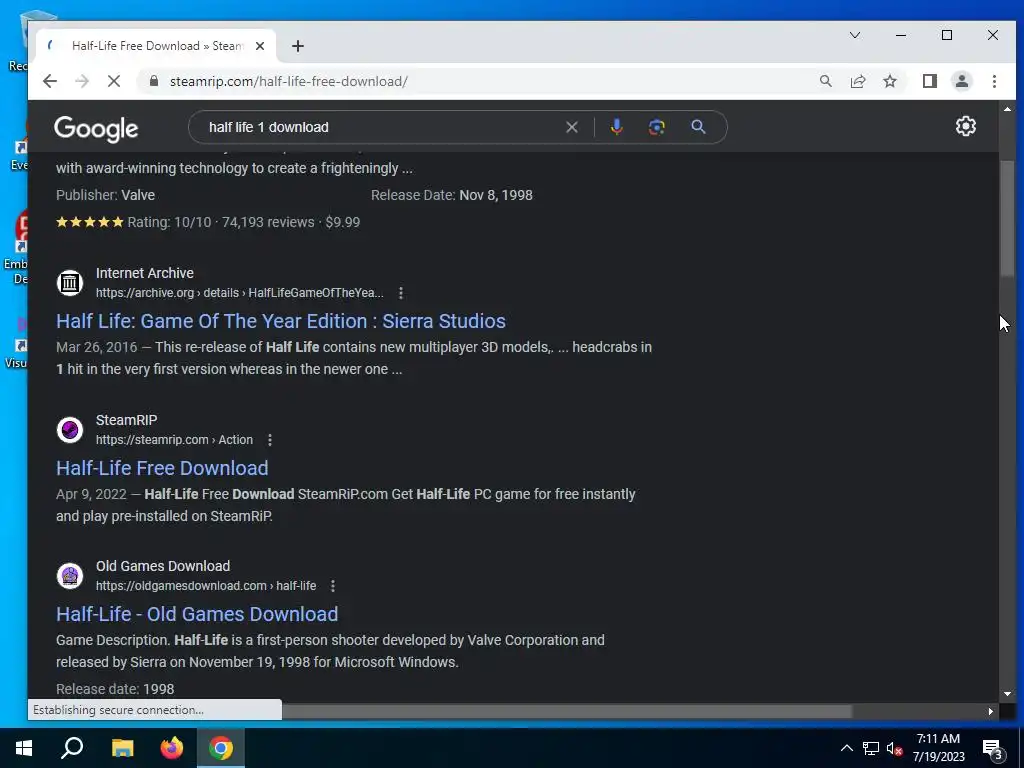Stop loading the current page
This screenshot has height=768, width=1024.
tap(114, 81)
